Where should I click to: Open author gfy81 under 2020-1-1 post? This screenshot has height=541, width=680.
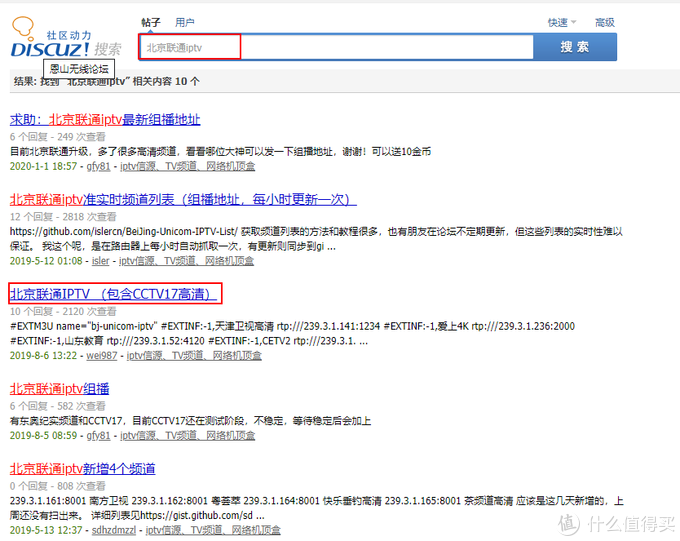point(98,166)
